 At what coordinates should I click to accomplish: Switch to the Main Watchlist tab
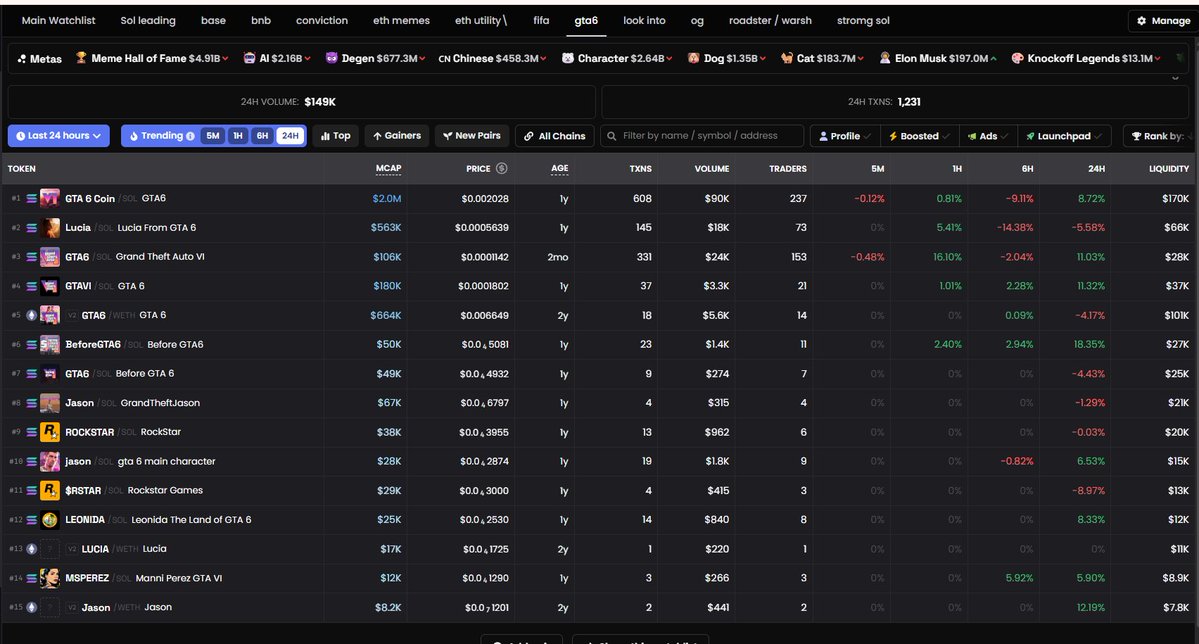click(x=58, y=21)
